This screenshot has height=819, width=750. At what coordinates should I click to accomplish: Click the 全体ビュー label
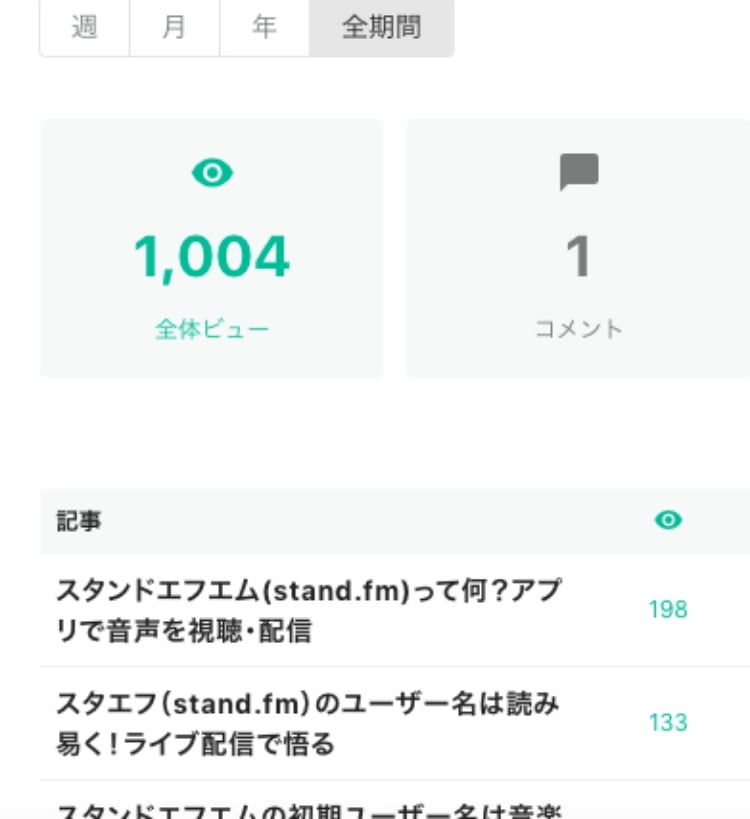212,329
